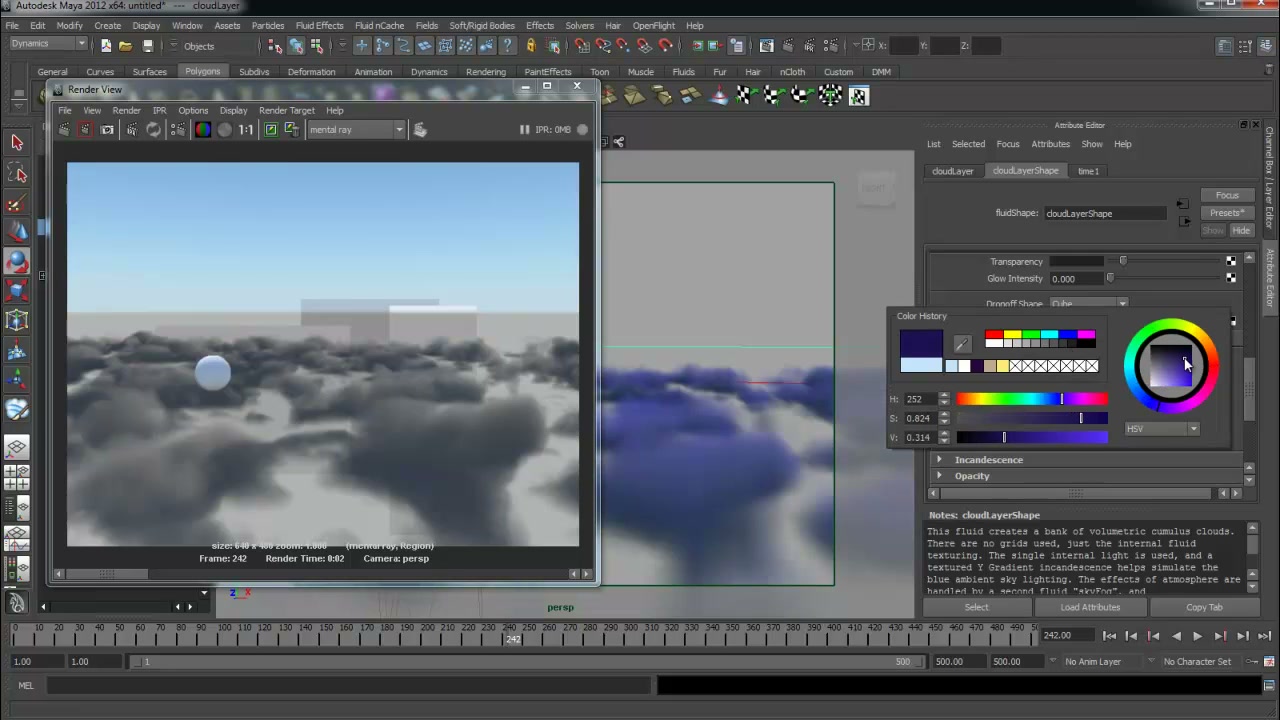Image resolution: width=1280 pixels, height=720 pixels.
Task: Click the new scene icon
Action: [106, 45]
